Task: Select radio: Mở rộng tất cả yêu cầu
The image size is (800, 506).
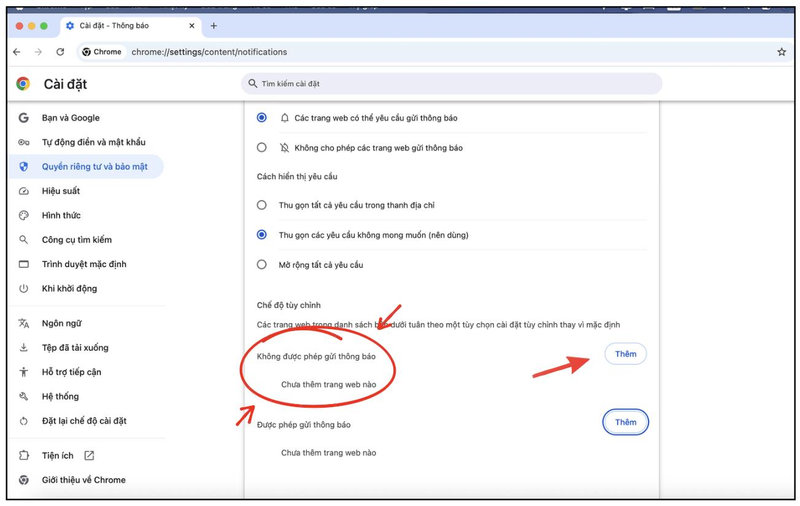Action: click(262, 265)
